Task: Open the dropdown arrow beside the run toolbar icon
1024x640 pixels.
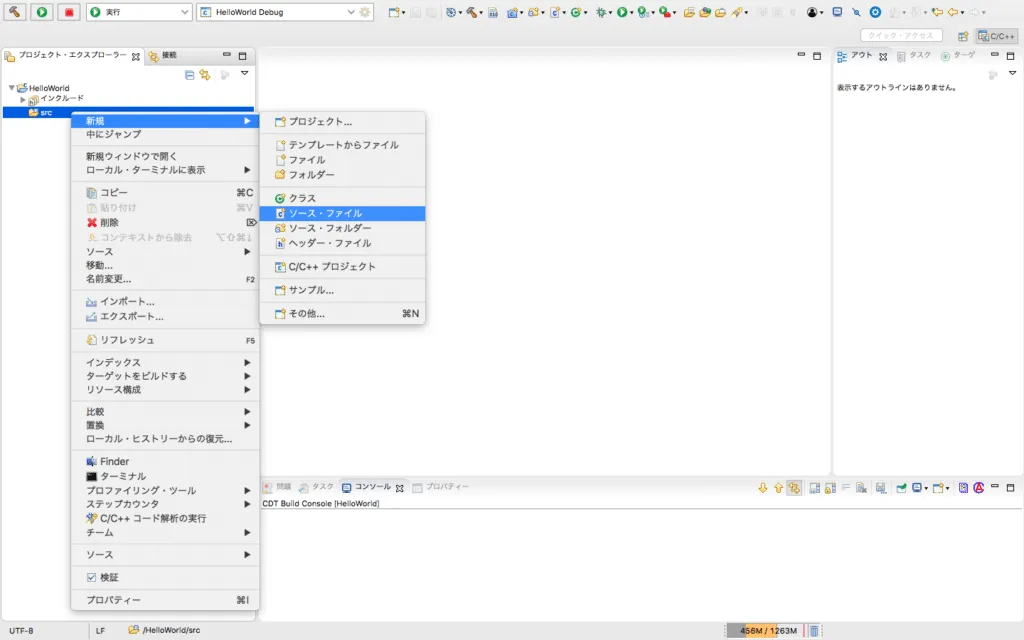Action: click(632, 13)
